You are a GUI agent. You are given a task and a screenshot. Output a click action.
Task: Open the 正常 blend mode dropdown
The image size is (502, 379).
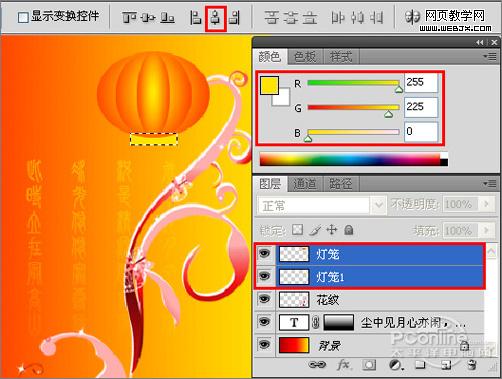tap(321, 205)
